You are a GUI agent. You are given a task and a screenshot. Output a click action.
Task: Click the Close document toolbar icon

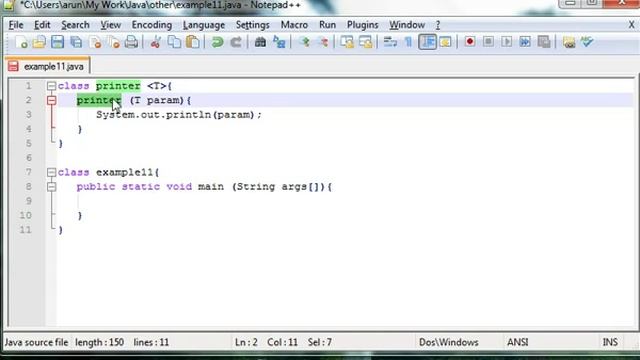pyautogui.click(x=95, y=42)
